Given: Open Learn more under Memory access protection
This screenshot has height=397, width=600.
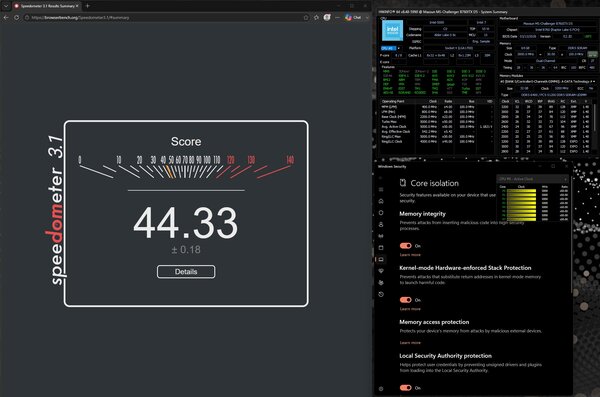Looking at the screenshot, I should [410, 342].
